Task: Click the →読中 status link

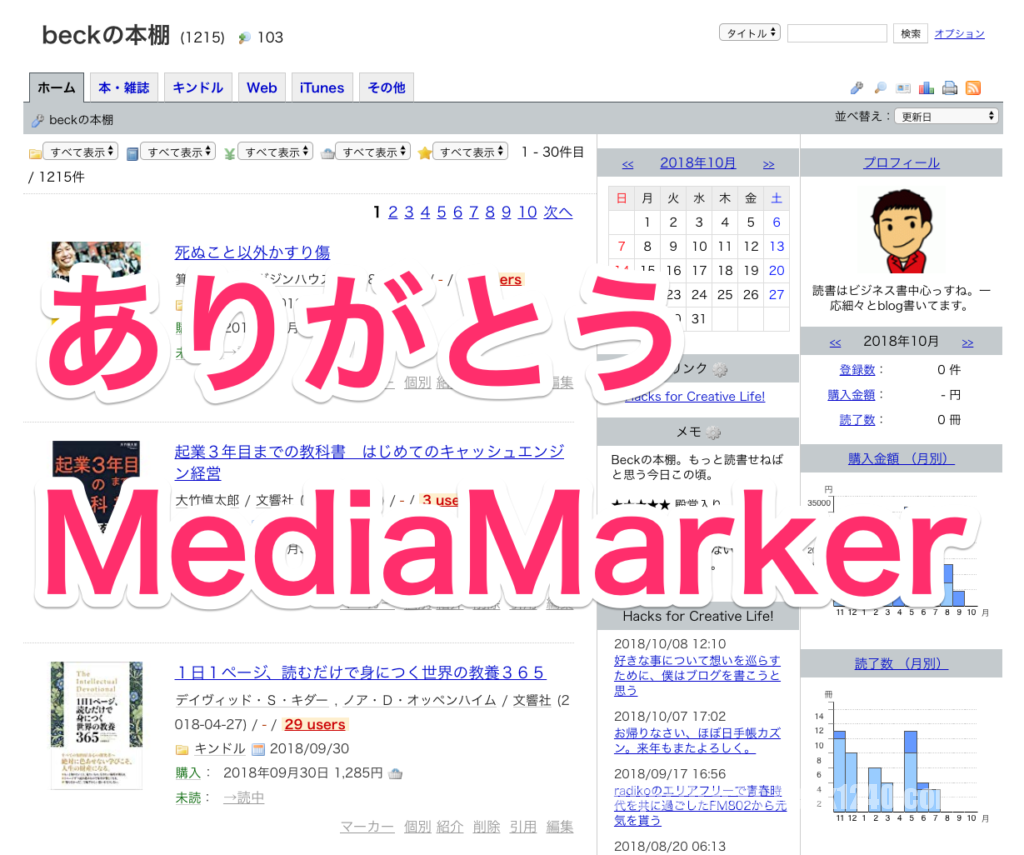Action: click(x=244, y=798)
